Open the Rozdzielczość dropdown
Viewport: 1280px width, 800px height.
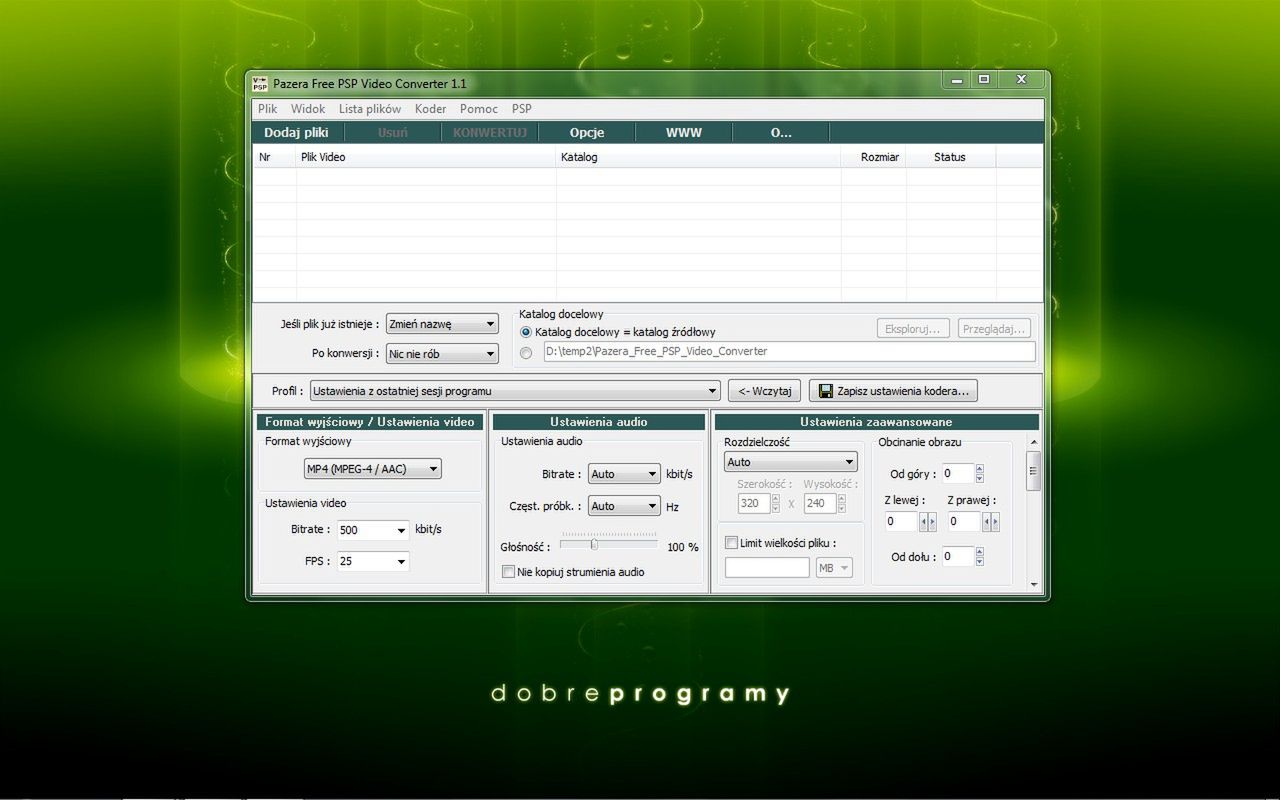tap(790, 462)
